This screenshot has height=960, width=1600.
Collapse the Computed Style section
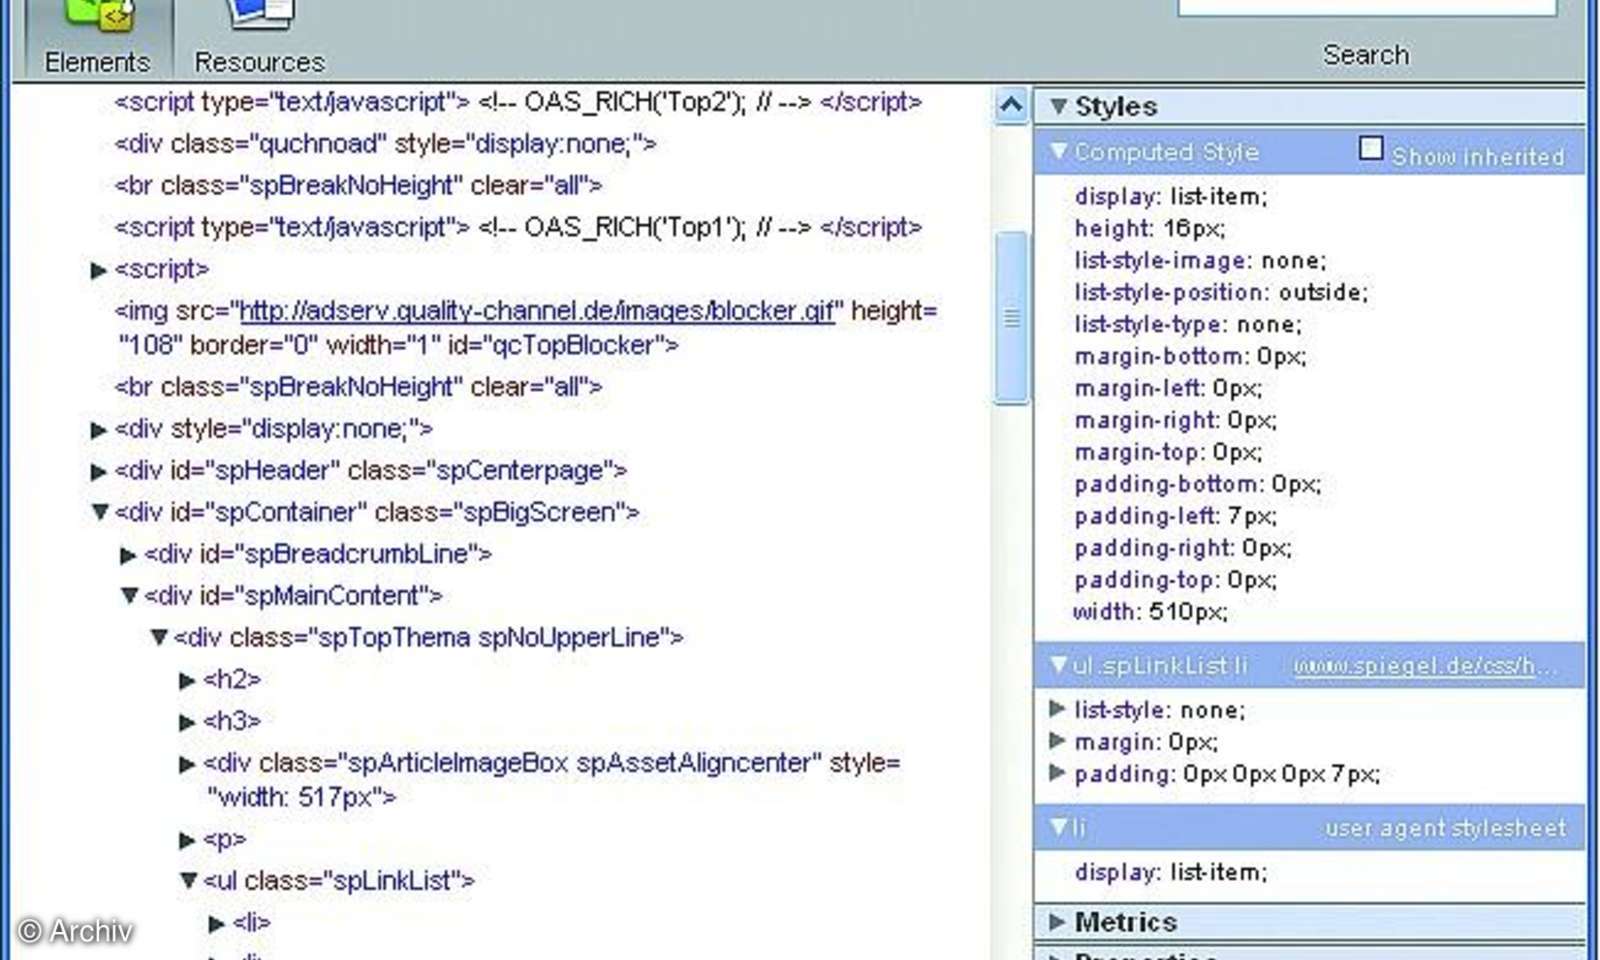(x=1059, y=151)
